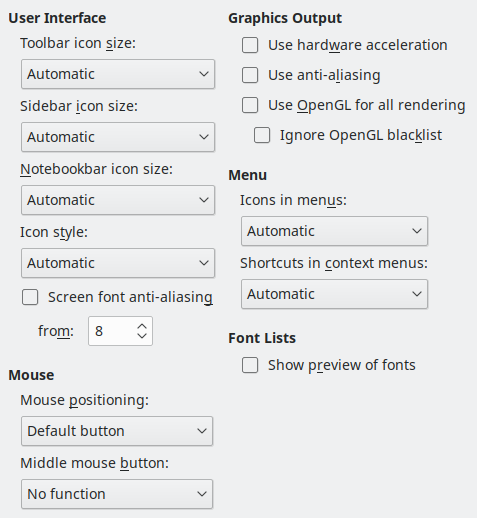477x518 pixels.
Task: Click the Screen font anti-aliasing label text
Action: (130, 297)
